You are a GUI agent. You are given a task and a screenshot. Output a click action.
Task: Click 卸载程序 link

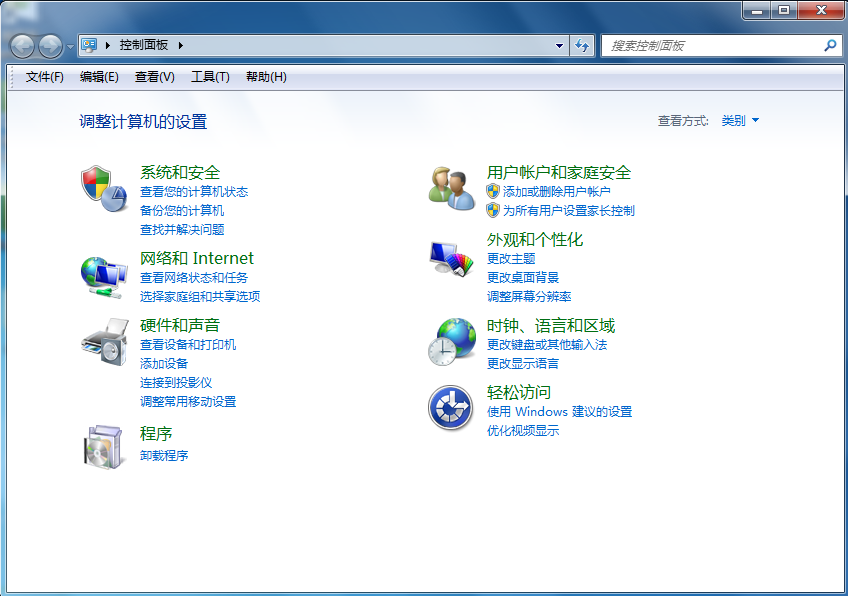[x=164, y=455]
